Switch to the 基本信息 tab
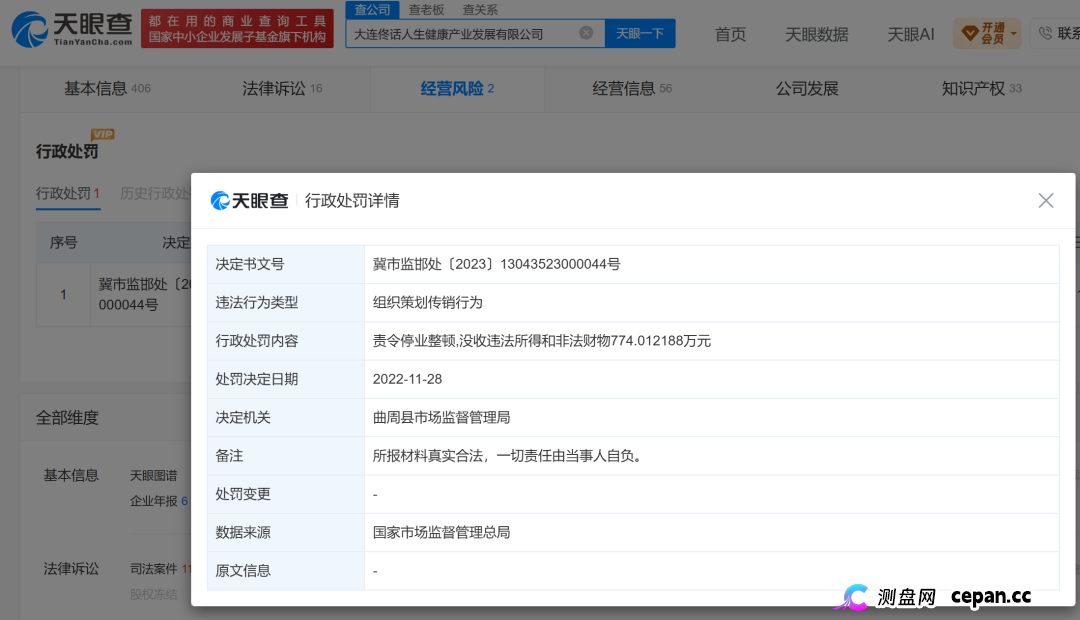Image resolution: width=1080 pixels, height=620 pixels. click(107, 89)
